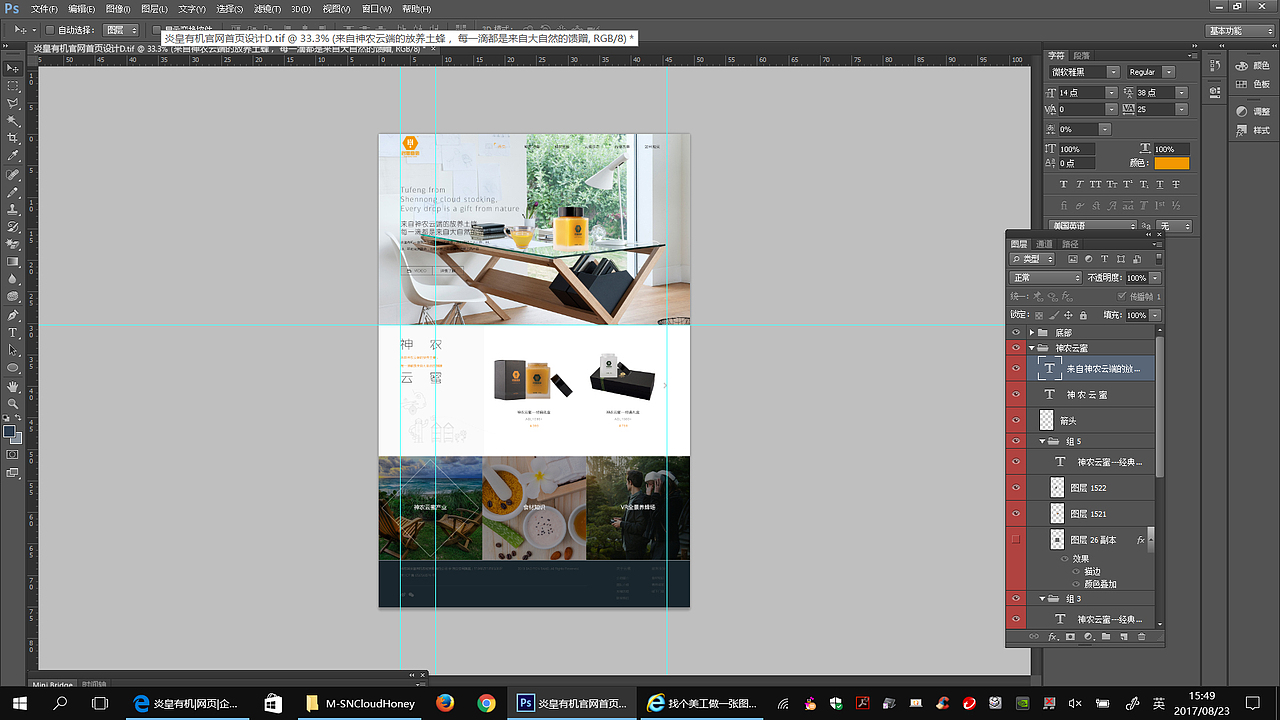Click the All Caps style icon
Image resolution: width=1280 pixels, height=720 pixels.
1096,184
